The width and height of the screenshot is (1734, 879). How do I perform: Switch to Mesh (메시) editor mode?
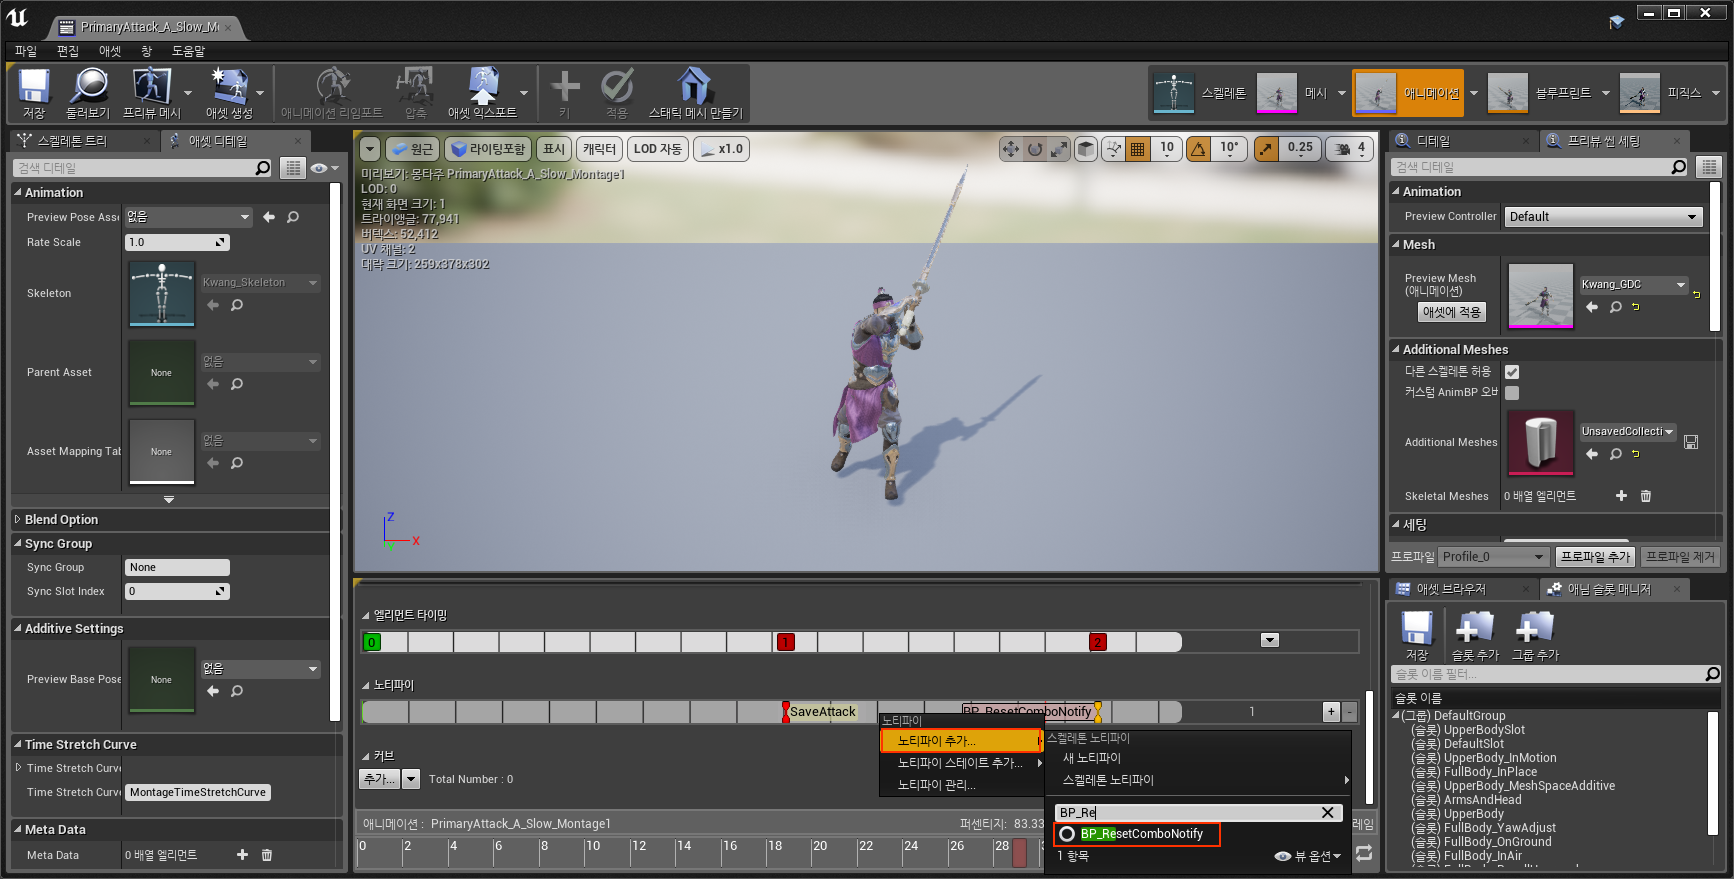(1292, 93)
